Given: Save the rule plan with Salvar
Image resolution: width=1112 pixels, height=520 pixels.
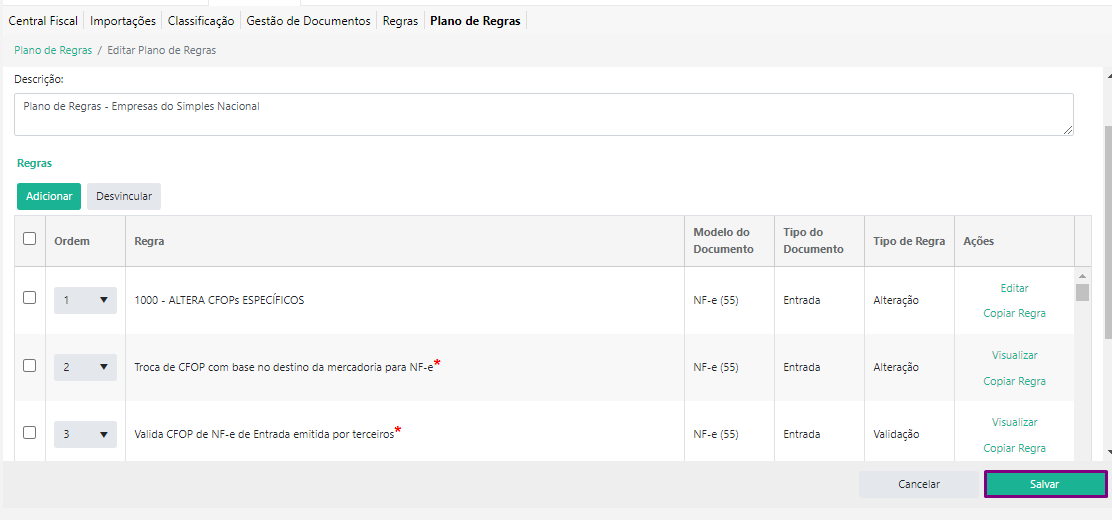Looking at the screenshot, I should pos(1045,484).
